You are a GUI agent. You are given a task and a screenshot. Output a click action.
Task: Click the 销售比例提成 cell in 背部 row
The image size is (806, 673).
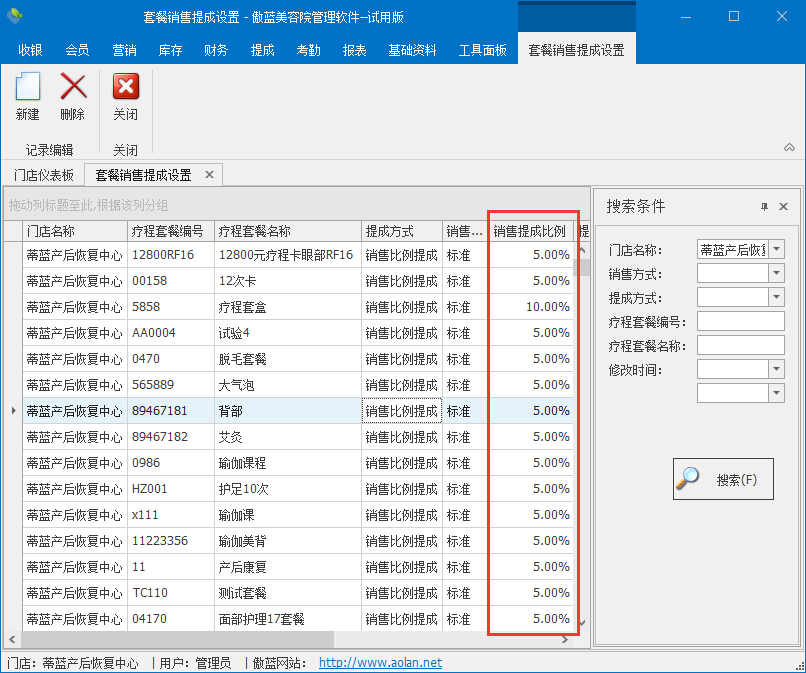[x=402, y=411]
